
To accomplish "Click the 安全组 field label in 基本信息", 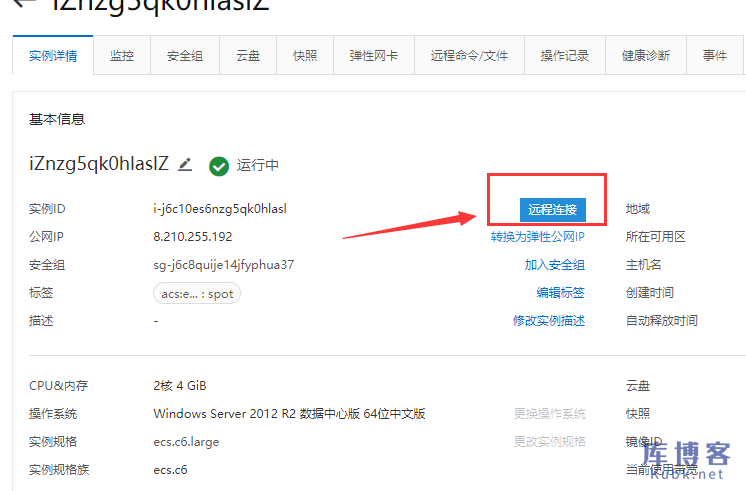I will 47,265.
